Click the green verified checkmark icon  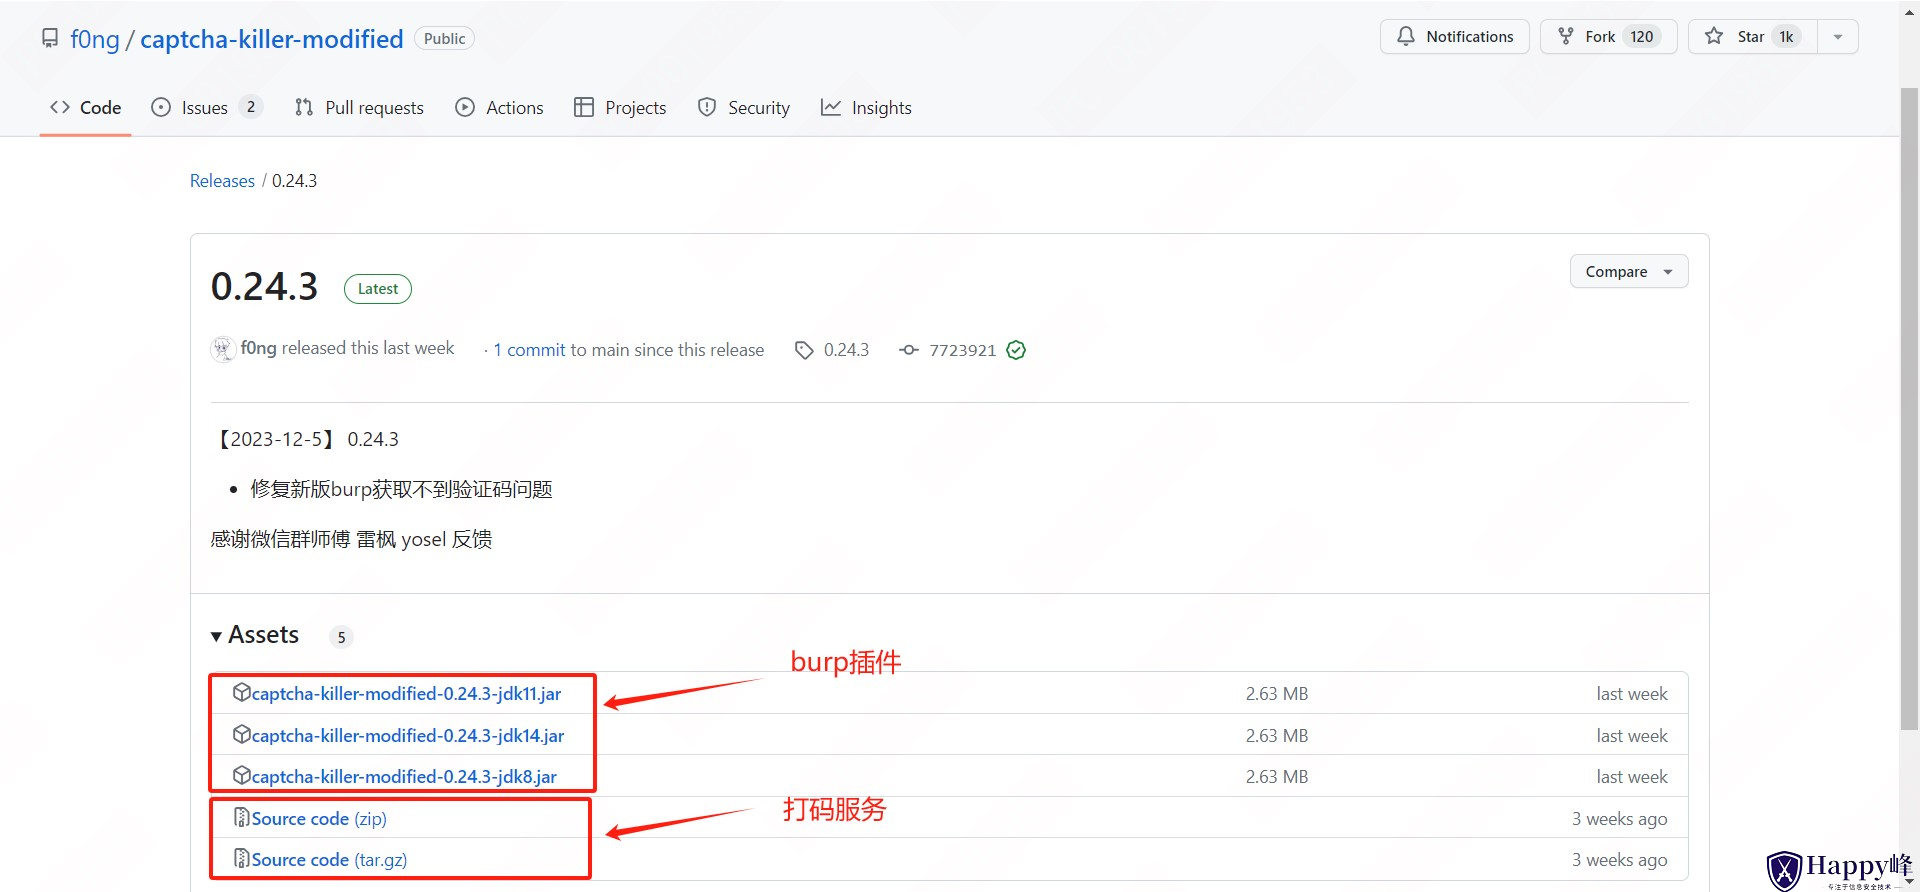point(1016,350)
